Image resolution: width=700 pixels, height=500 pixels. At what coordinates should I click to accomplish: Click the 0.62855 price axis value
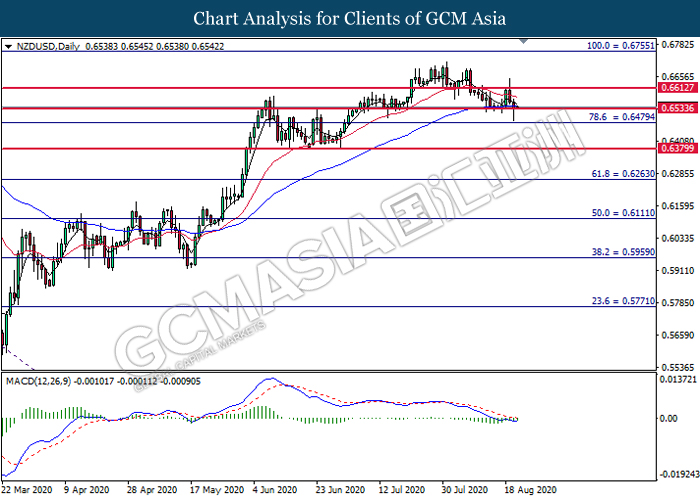[x=678, y=174]
